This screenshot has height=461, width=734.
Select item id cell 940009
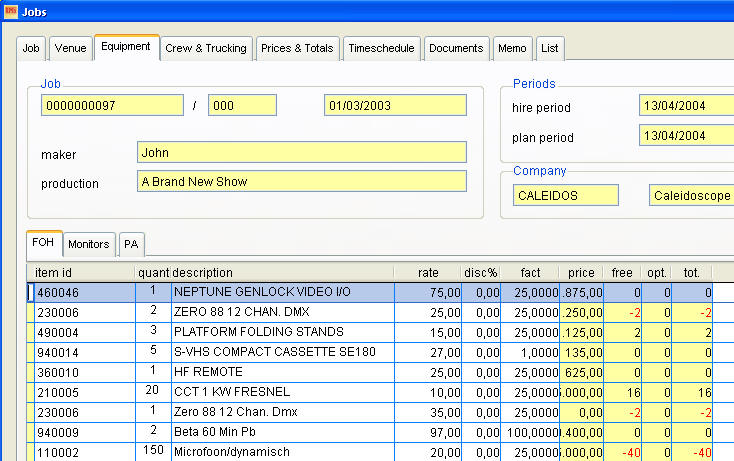coord(85,432)
